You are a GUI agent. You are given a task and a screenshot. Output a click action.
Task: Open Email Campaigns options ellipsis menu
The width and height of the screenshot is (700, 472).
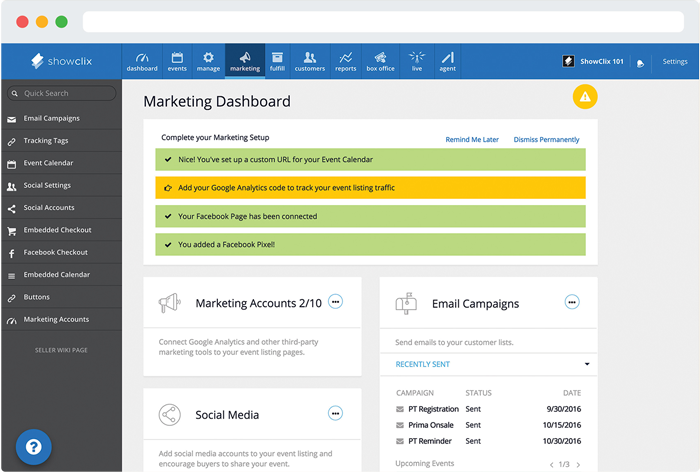[x=572, y=302]
